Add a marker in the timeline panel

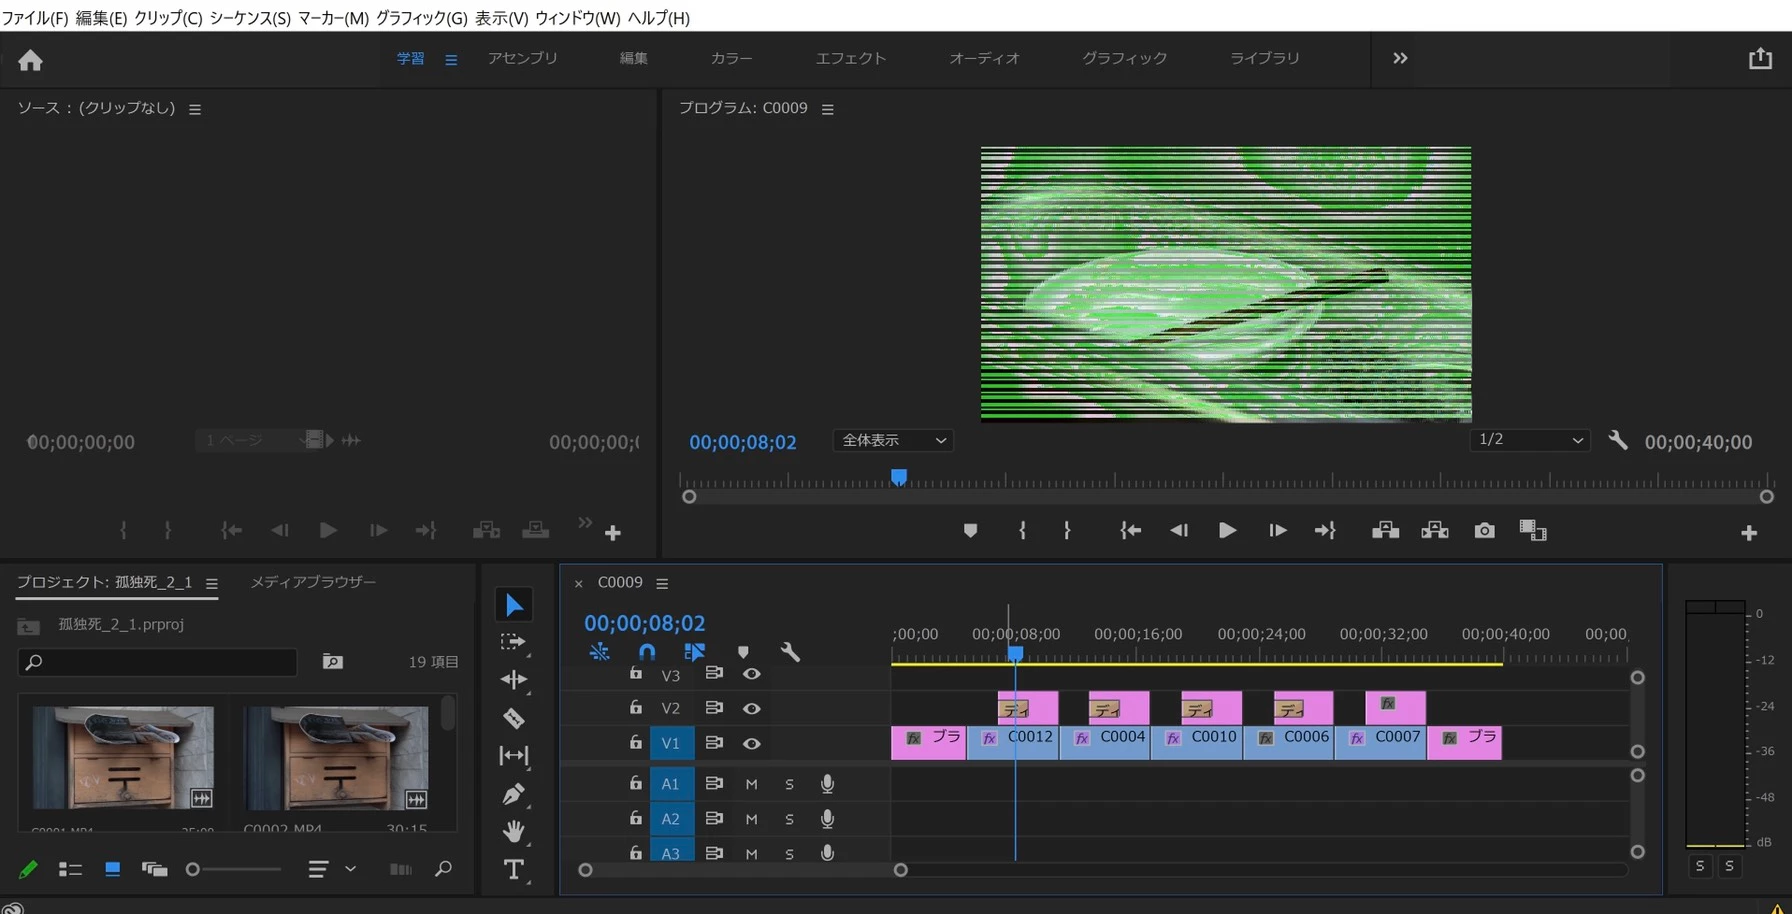(x=743, y=652)
